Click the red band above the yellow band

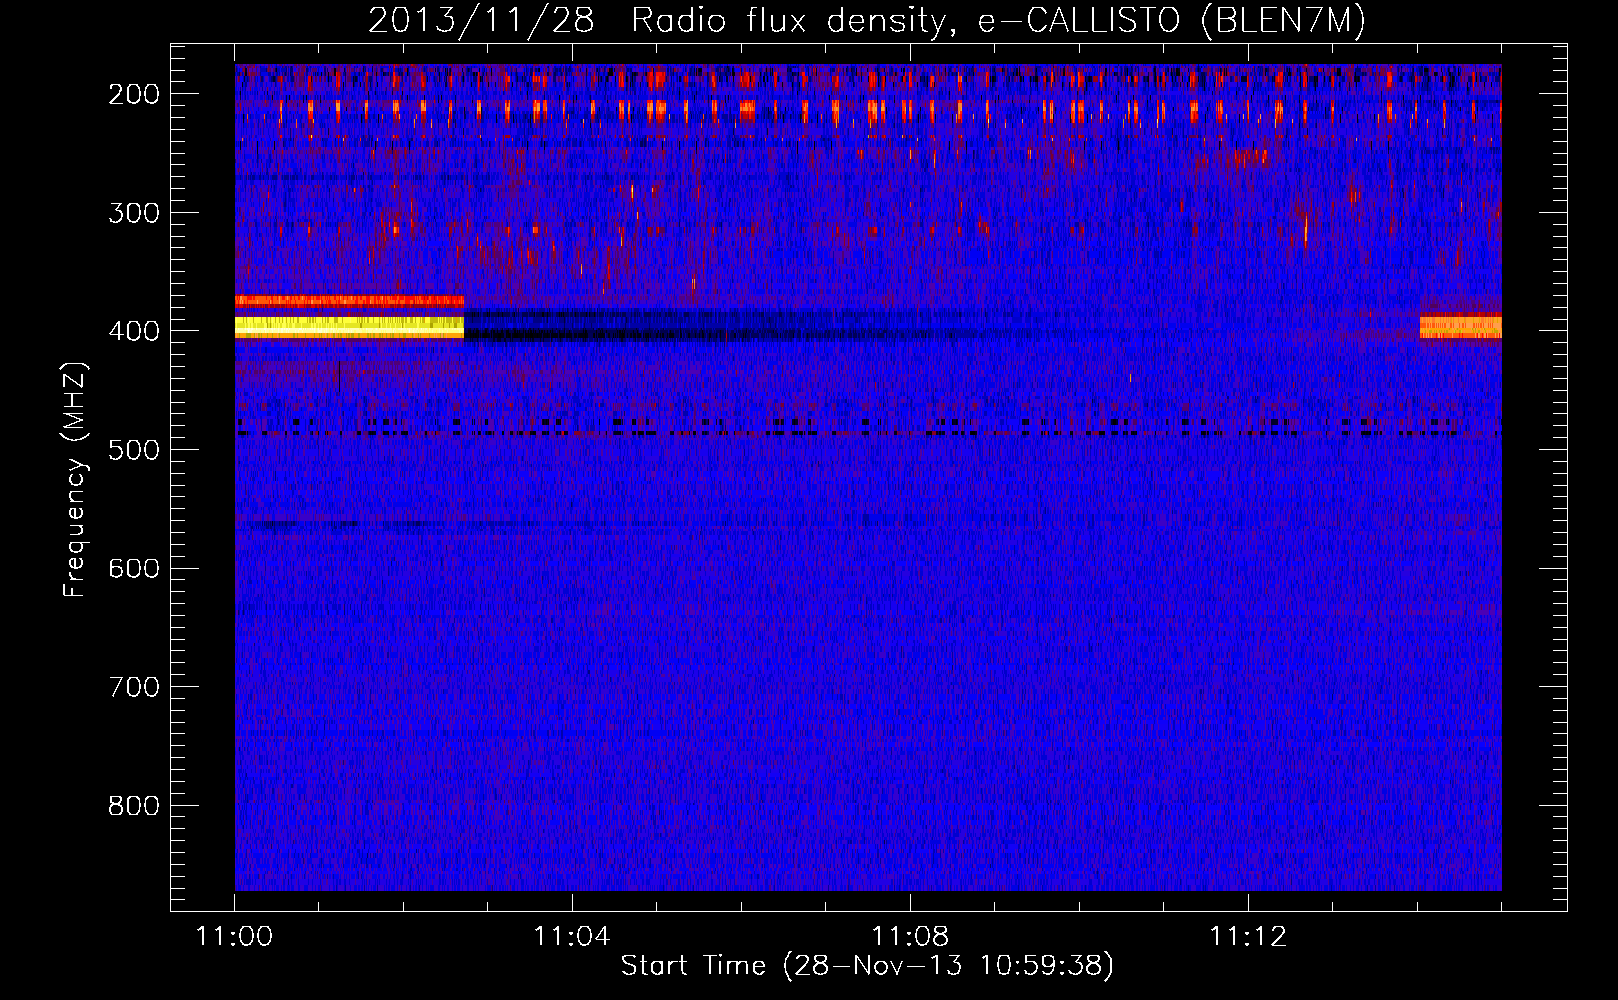point(349,300)
